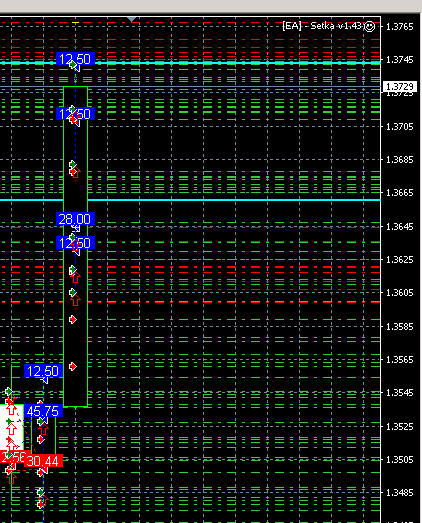
Task: Click the 12.50 label on the upper cyan line
Action: (x=76, y=59)
